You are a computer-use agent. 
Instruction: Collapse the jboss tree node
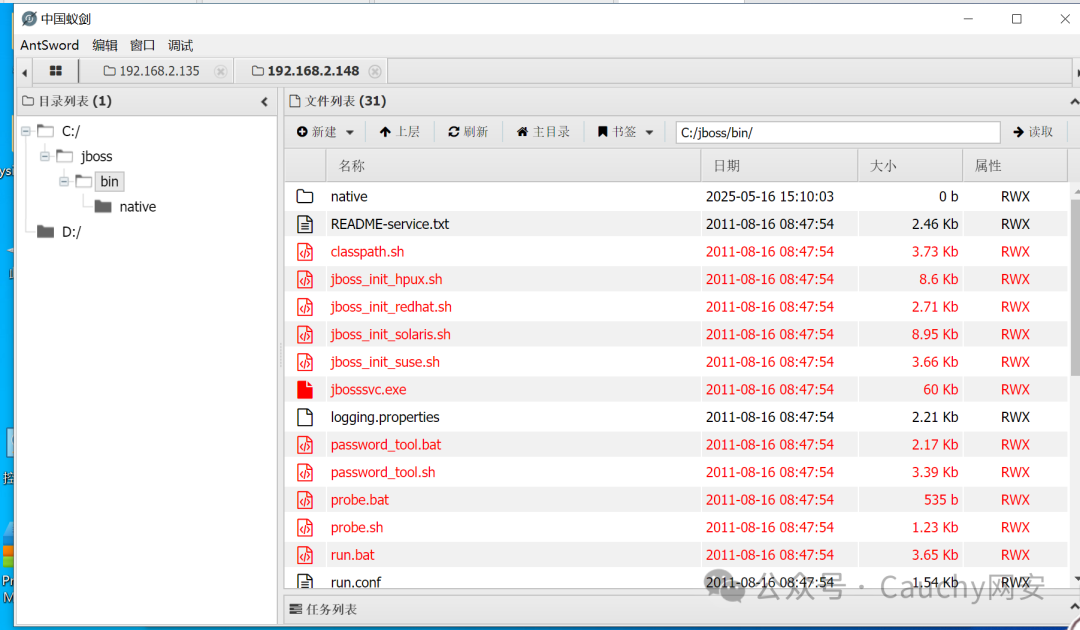45,156
